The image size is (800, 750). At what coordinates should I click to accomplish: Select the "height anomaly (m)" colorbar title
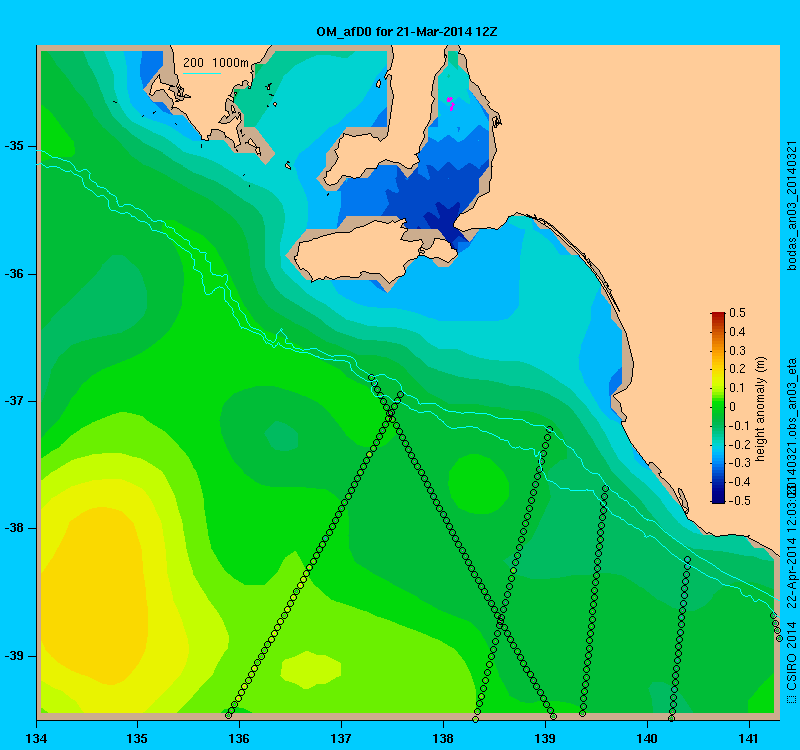(x=761, y=408)
